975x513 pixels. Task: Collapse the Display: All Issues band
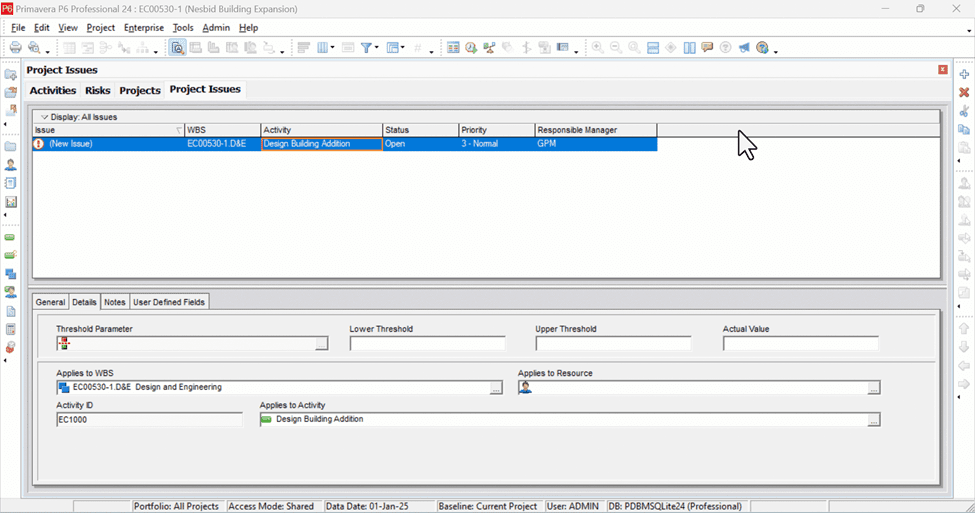(x=44, y=117)
